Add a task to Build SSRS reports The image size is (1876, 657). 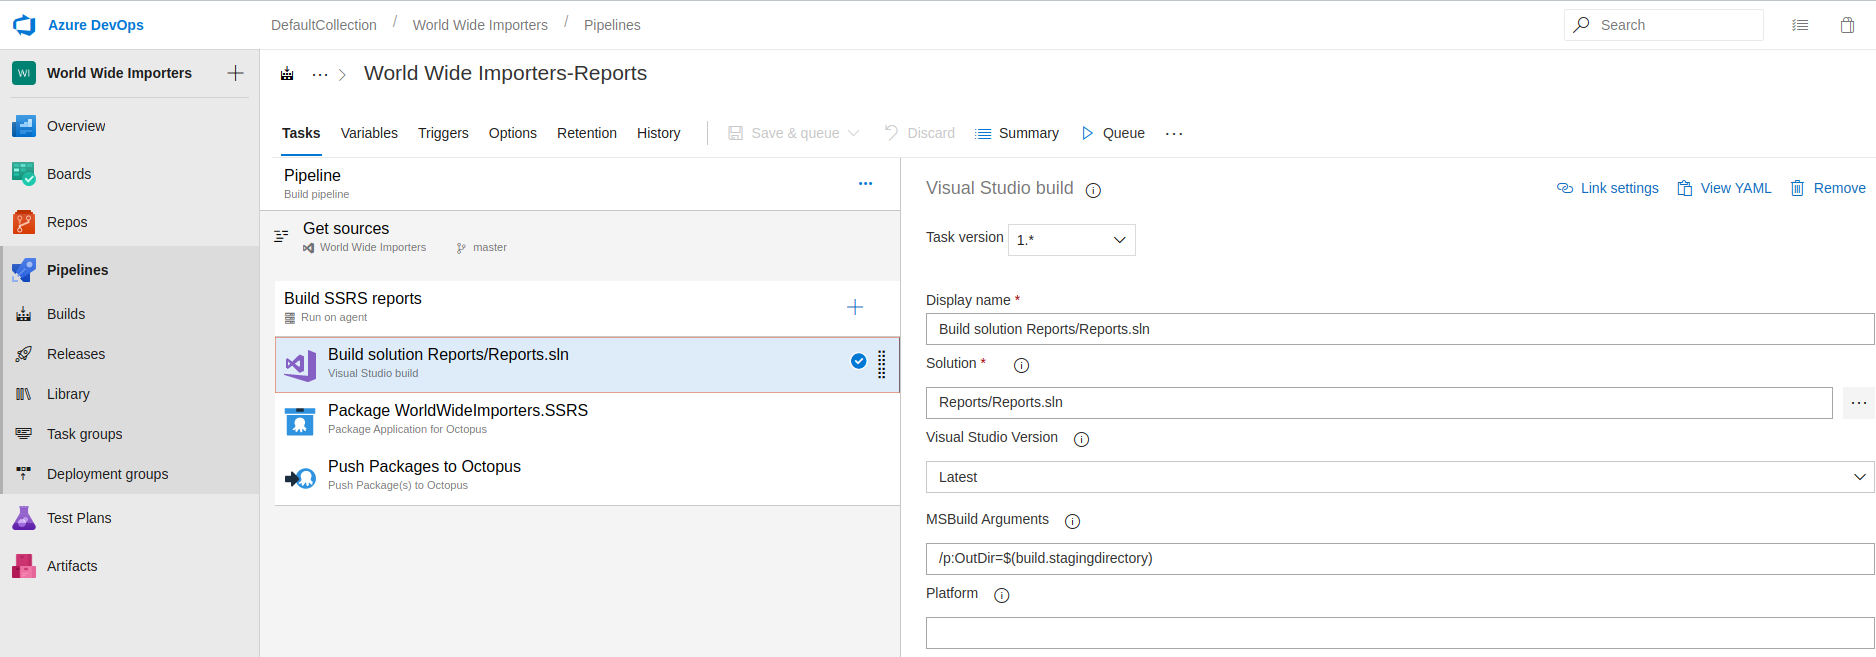coord(855,307)
